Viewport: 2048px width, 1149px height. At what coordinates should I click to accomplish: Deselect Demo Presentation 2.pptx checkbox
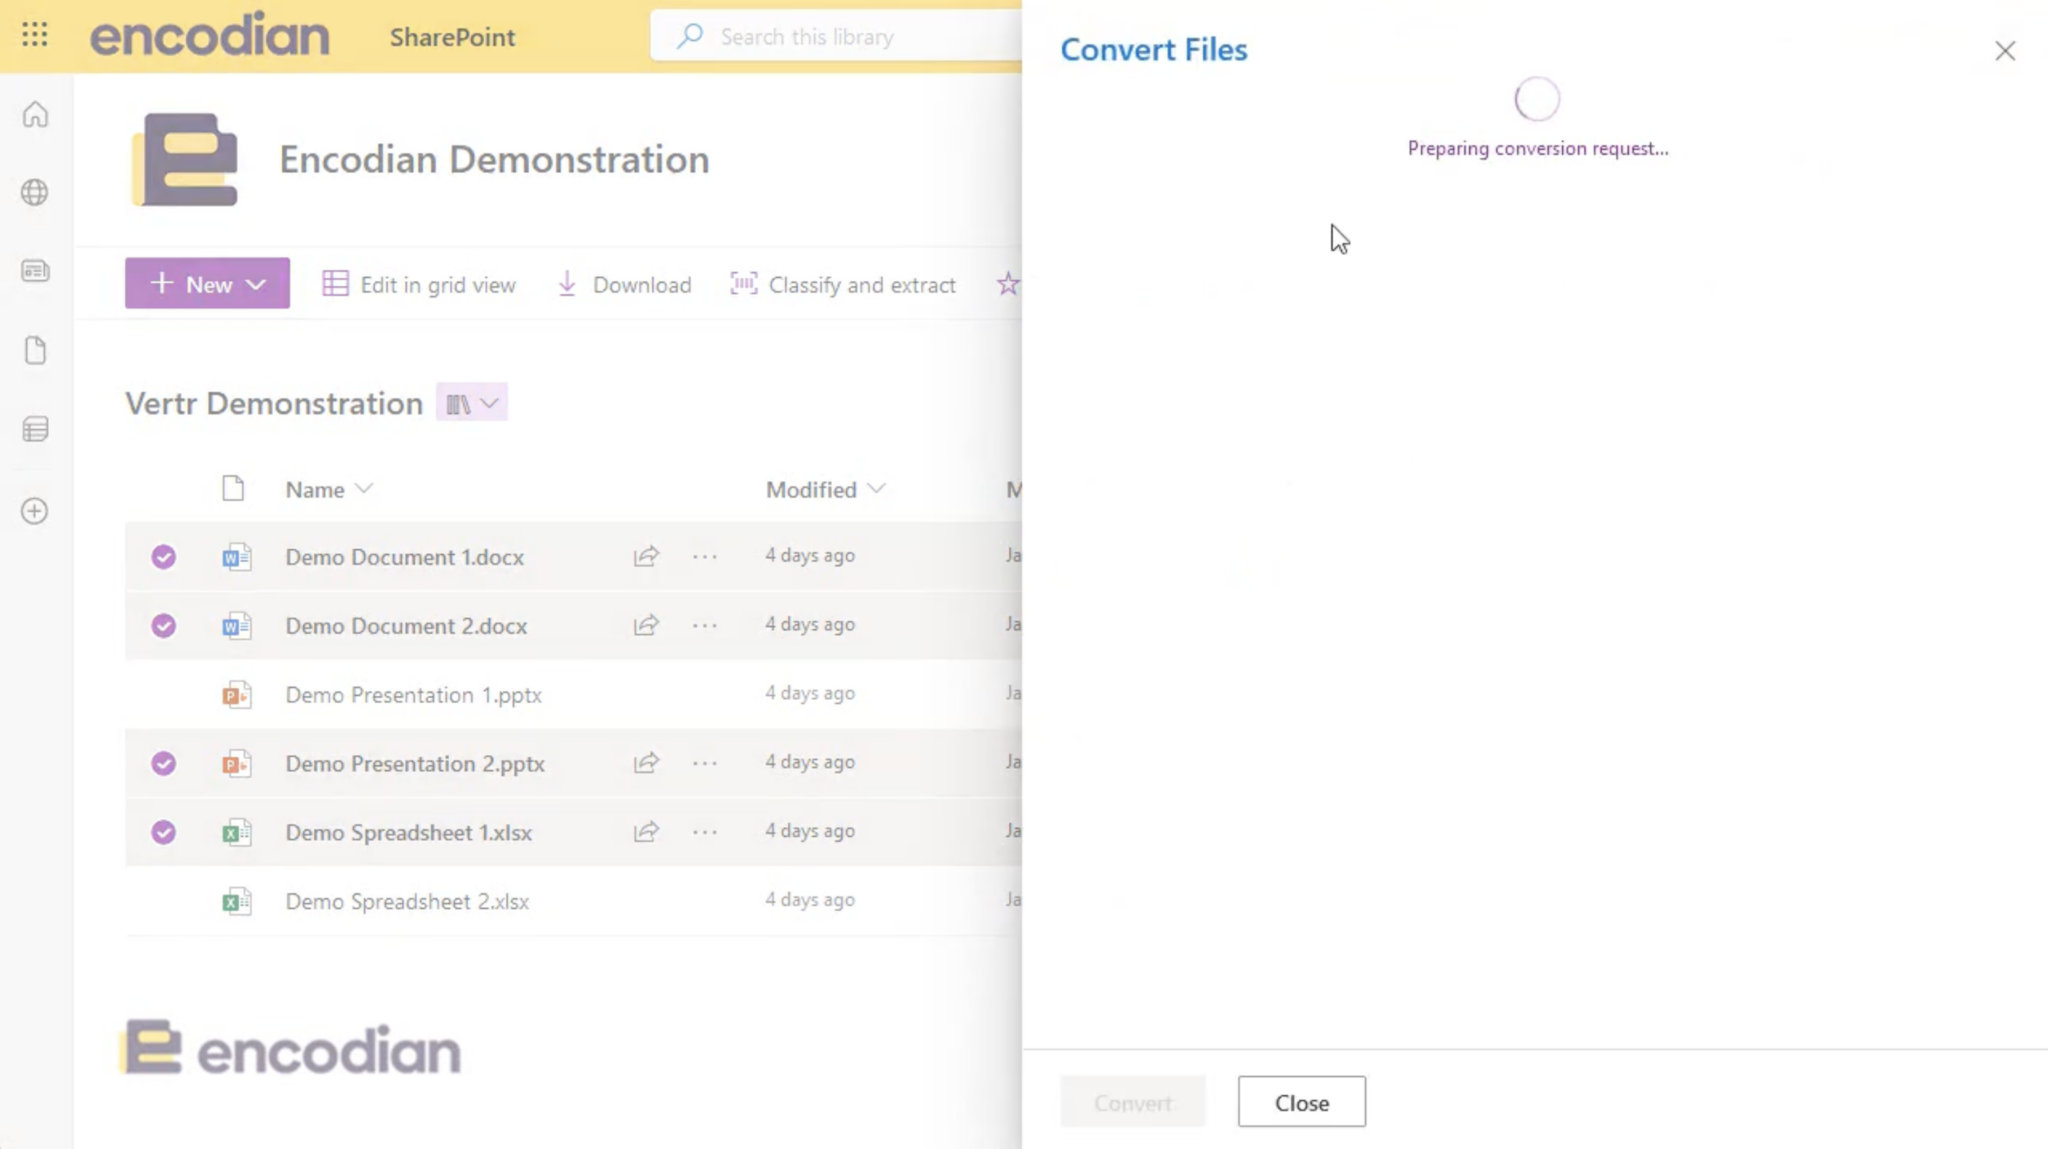[x=164, y=764]
